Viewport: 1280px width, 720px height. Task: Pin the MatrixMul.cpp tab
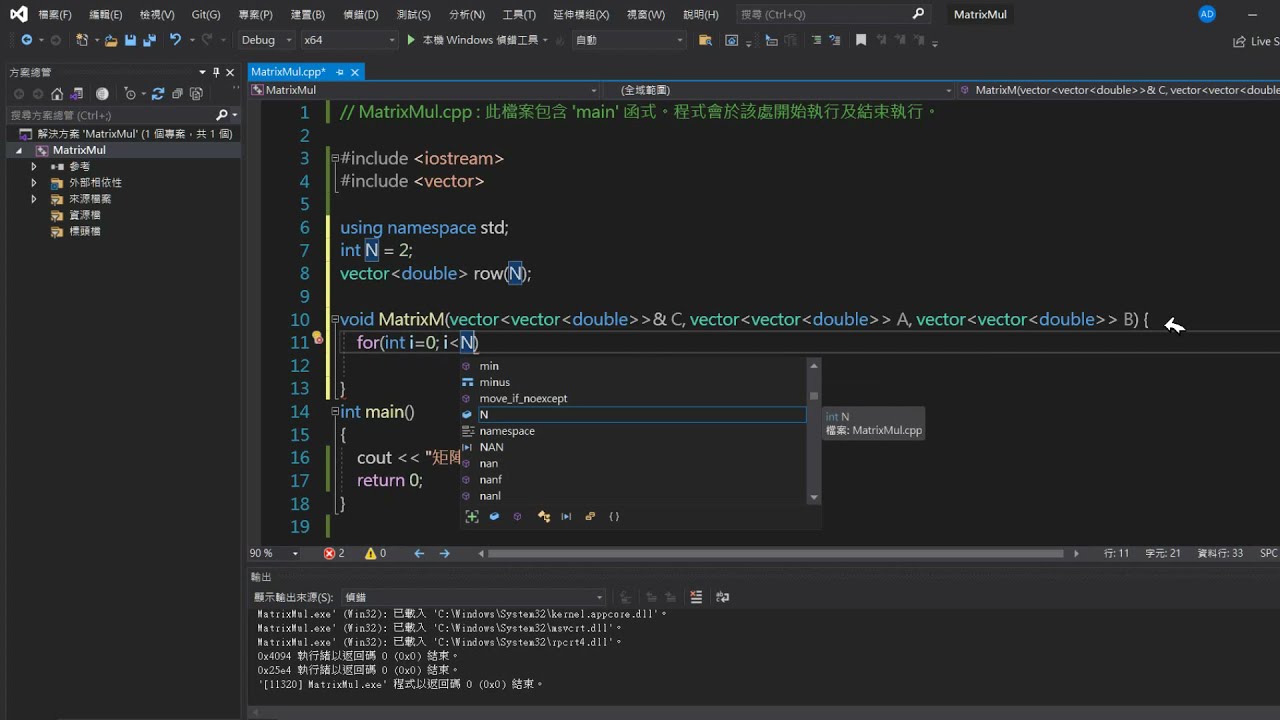340,72
